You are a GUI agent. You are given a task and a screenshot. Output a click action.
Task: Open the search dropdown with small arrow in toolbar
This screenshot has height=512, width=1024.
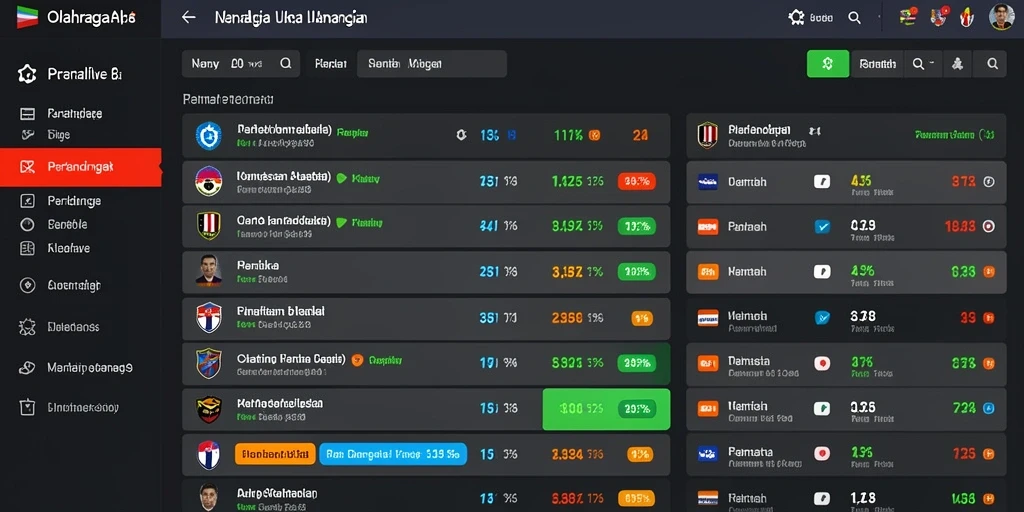tap(923, 64)
